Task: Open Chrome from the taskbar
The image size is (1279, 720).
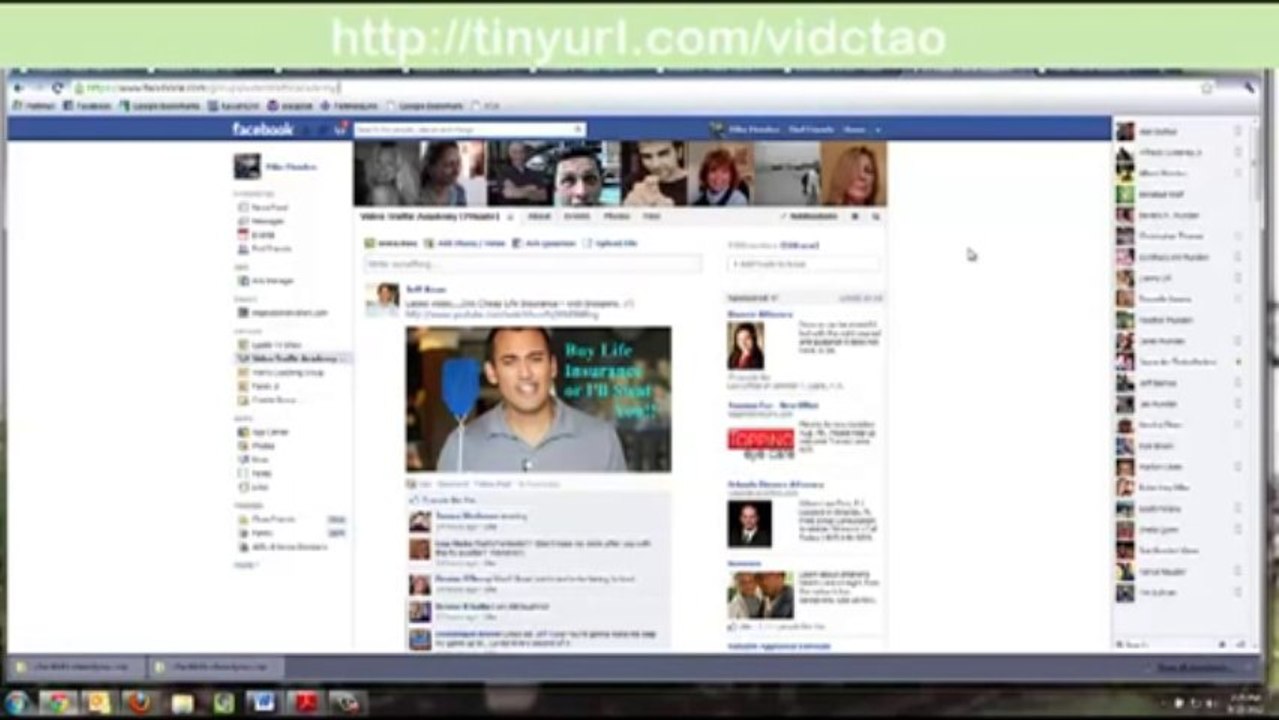Action: tap(57, 702)
